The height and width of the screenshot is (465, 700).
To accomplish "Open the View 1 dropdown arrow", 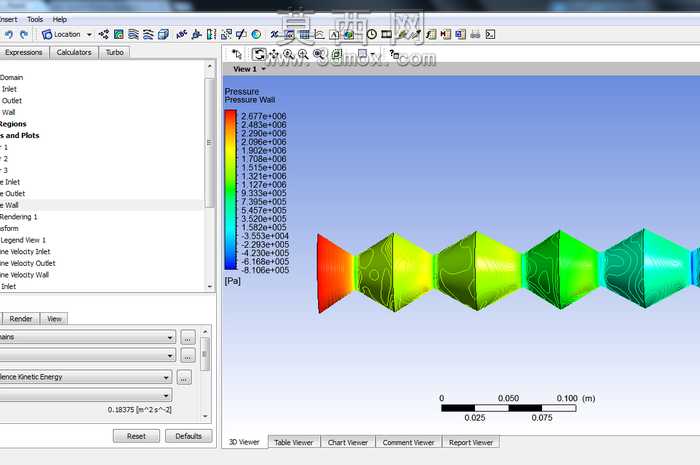I will [263, 69].
